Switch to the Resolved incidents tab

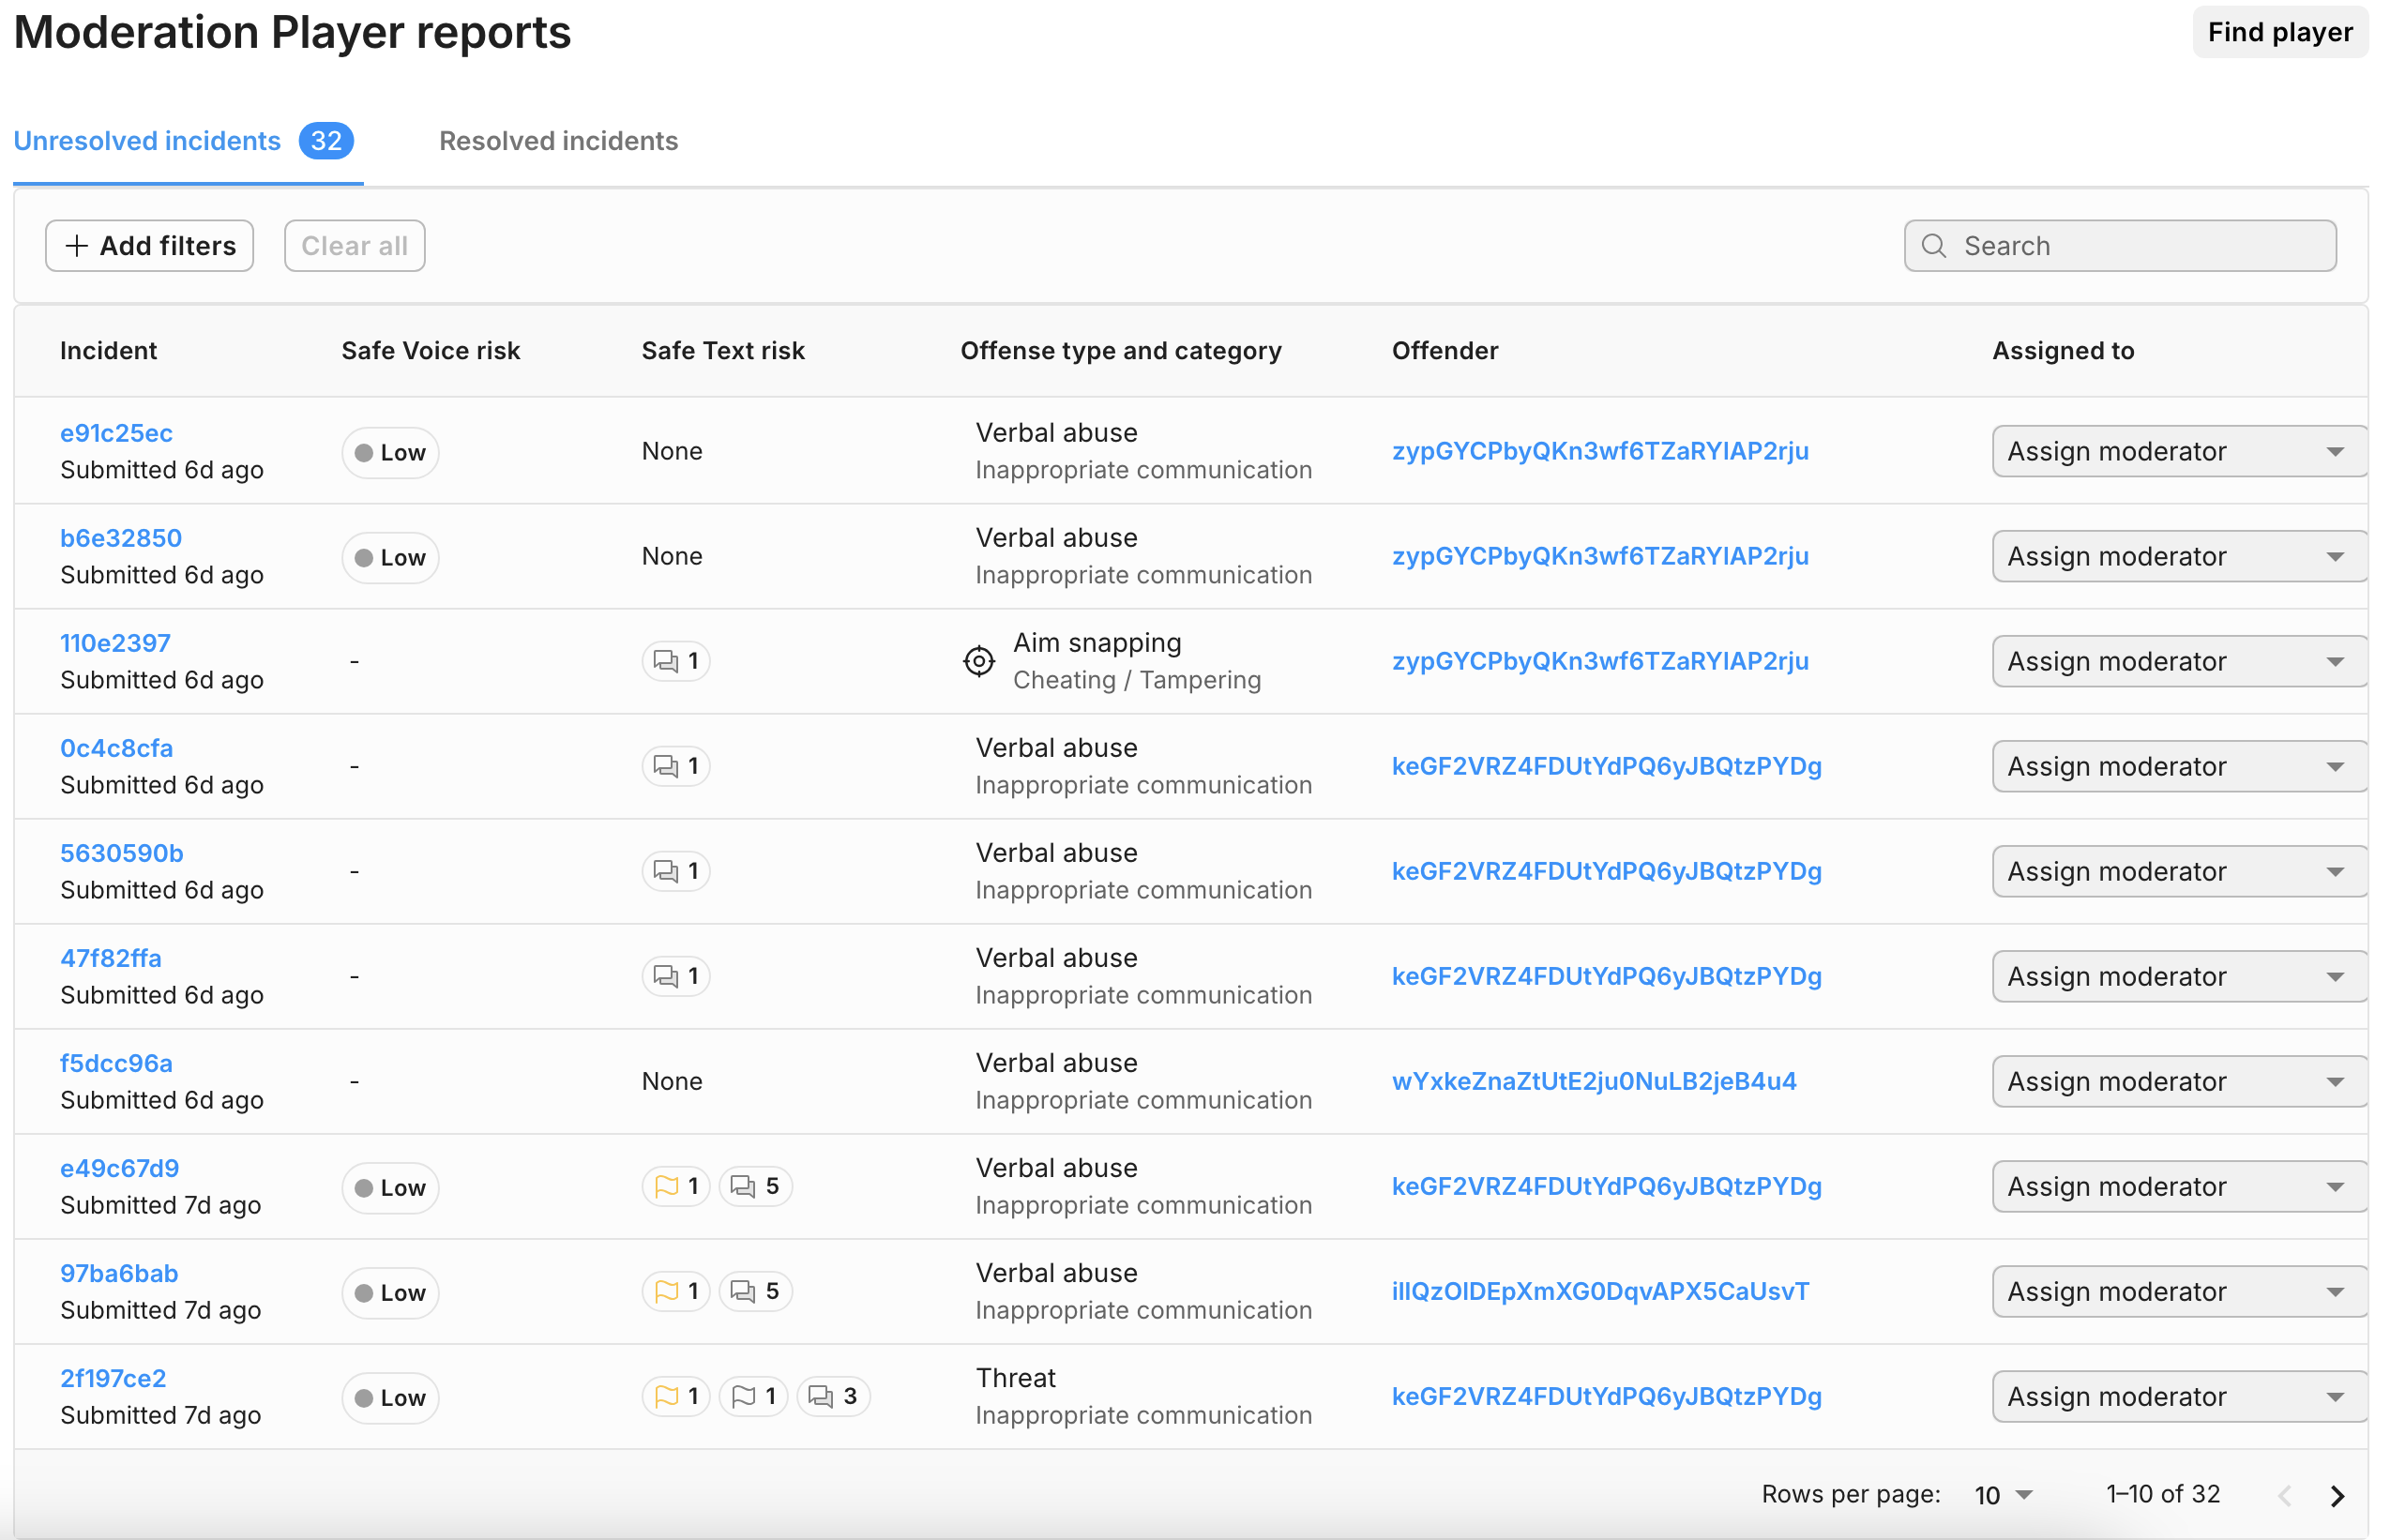pos(558,141)
